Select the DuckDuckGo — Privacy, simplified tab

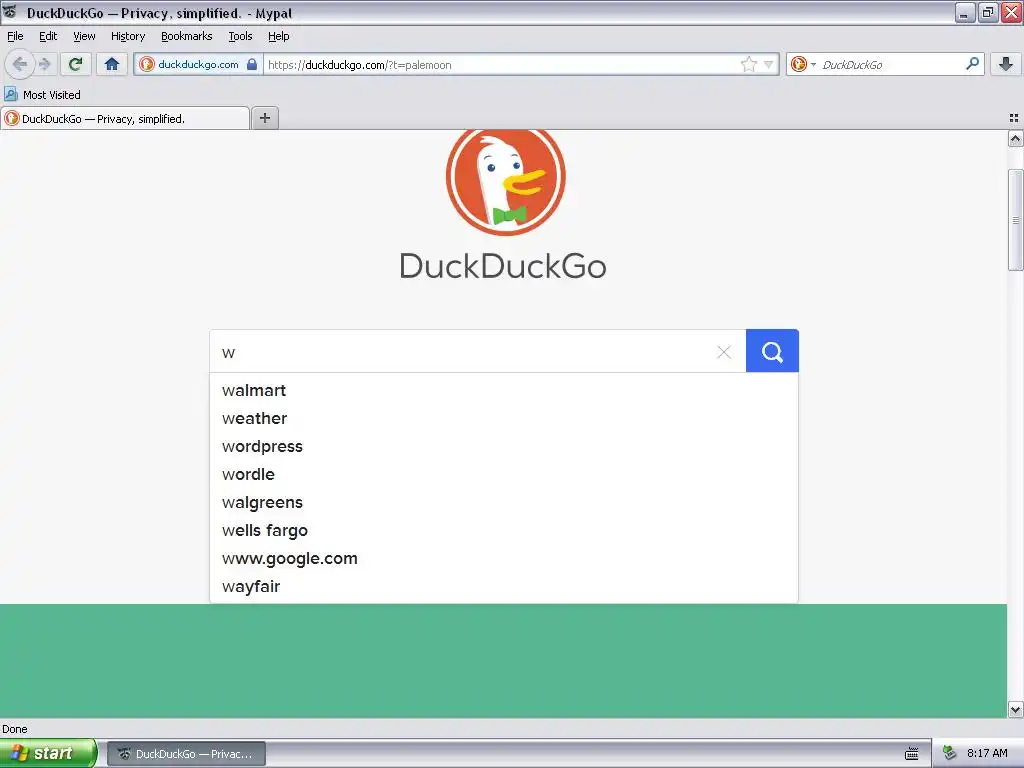tap(125, 119)
